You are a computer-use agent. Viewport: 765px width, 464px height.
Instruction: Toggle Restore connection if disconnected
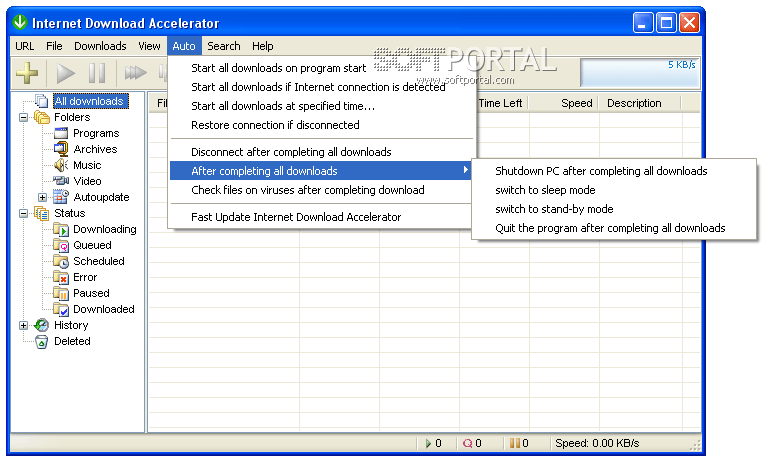click(320, 125)
